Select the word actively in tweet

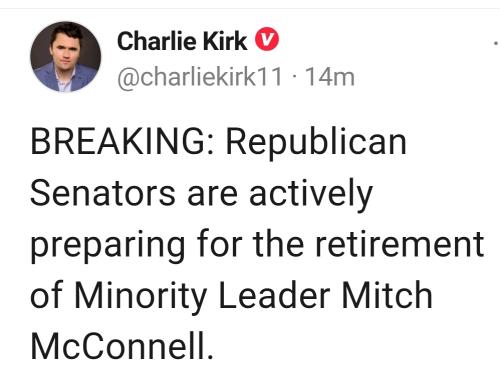pyautogui.click(x=310, y=195)
